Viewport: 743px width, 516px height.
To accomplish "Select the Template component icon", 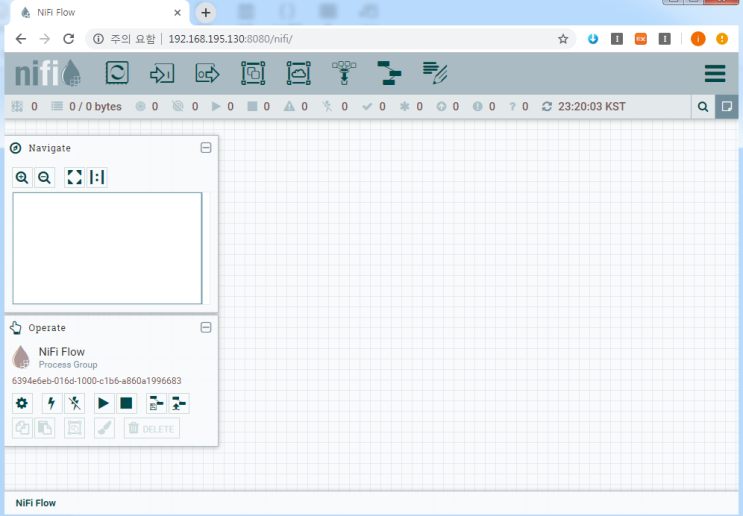I will coord(390,73).
